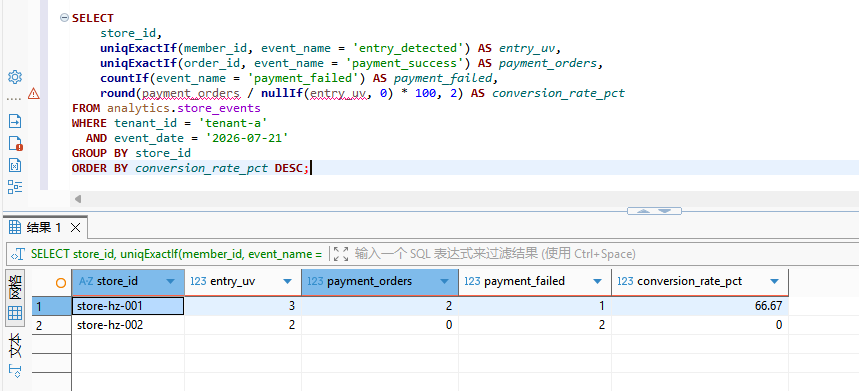Click the '2026-07-21' date literal
The image size is (859, 391).
click(x=247, y=138)
